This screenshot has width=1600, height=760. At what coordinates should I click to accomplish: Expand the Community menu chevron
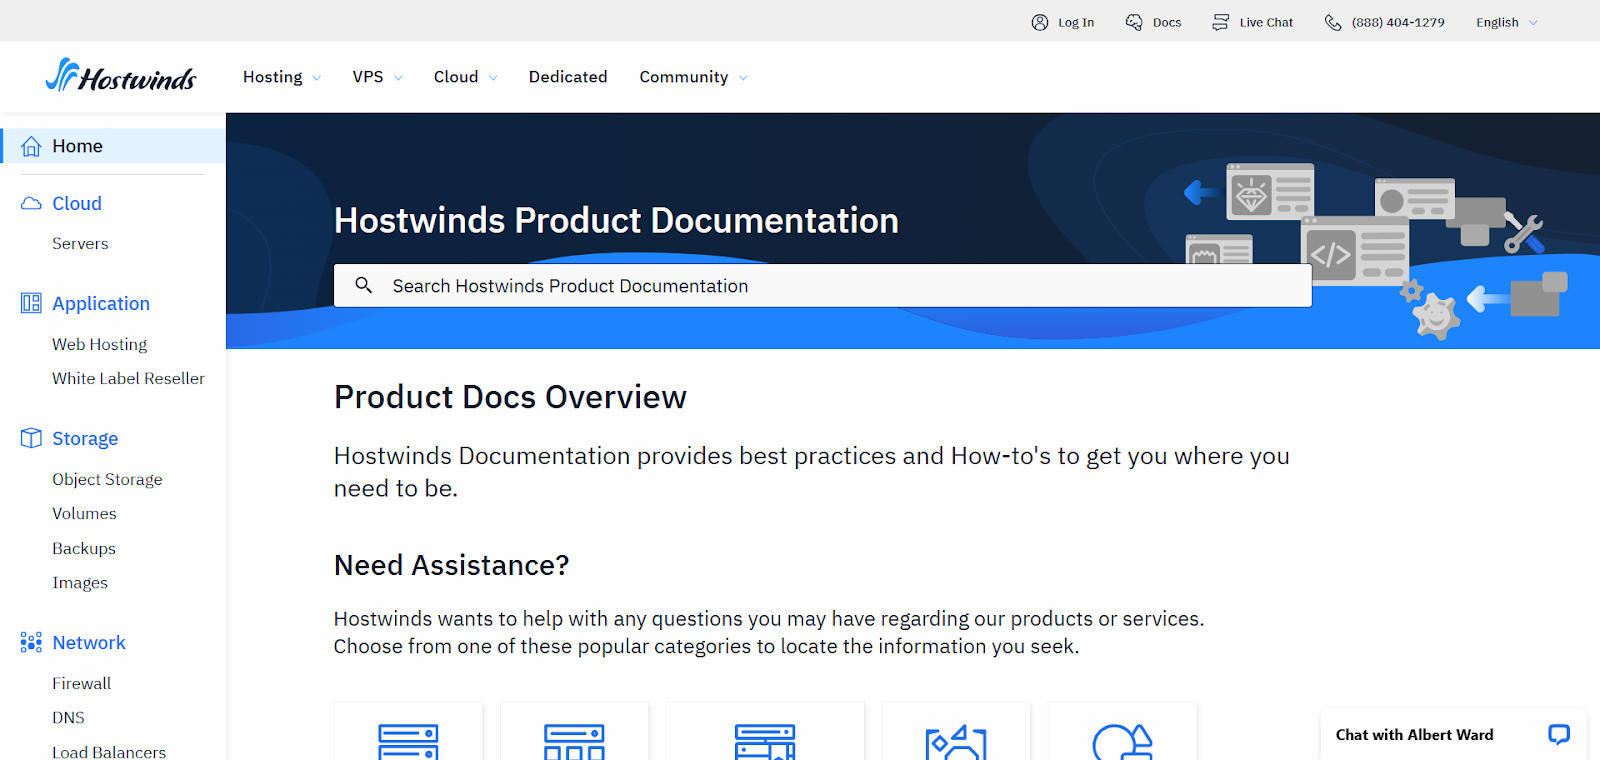(x=743, y=78)
